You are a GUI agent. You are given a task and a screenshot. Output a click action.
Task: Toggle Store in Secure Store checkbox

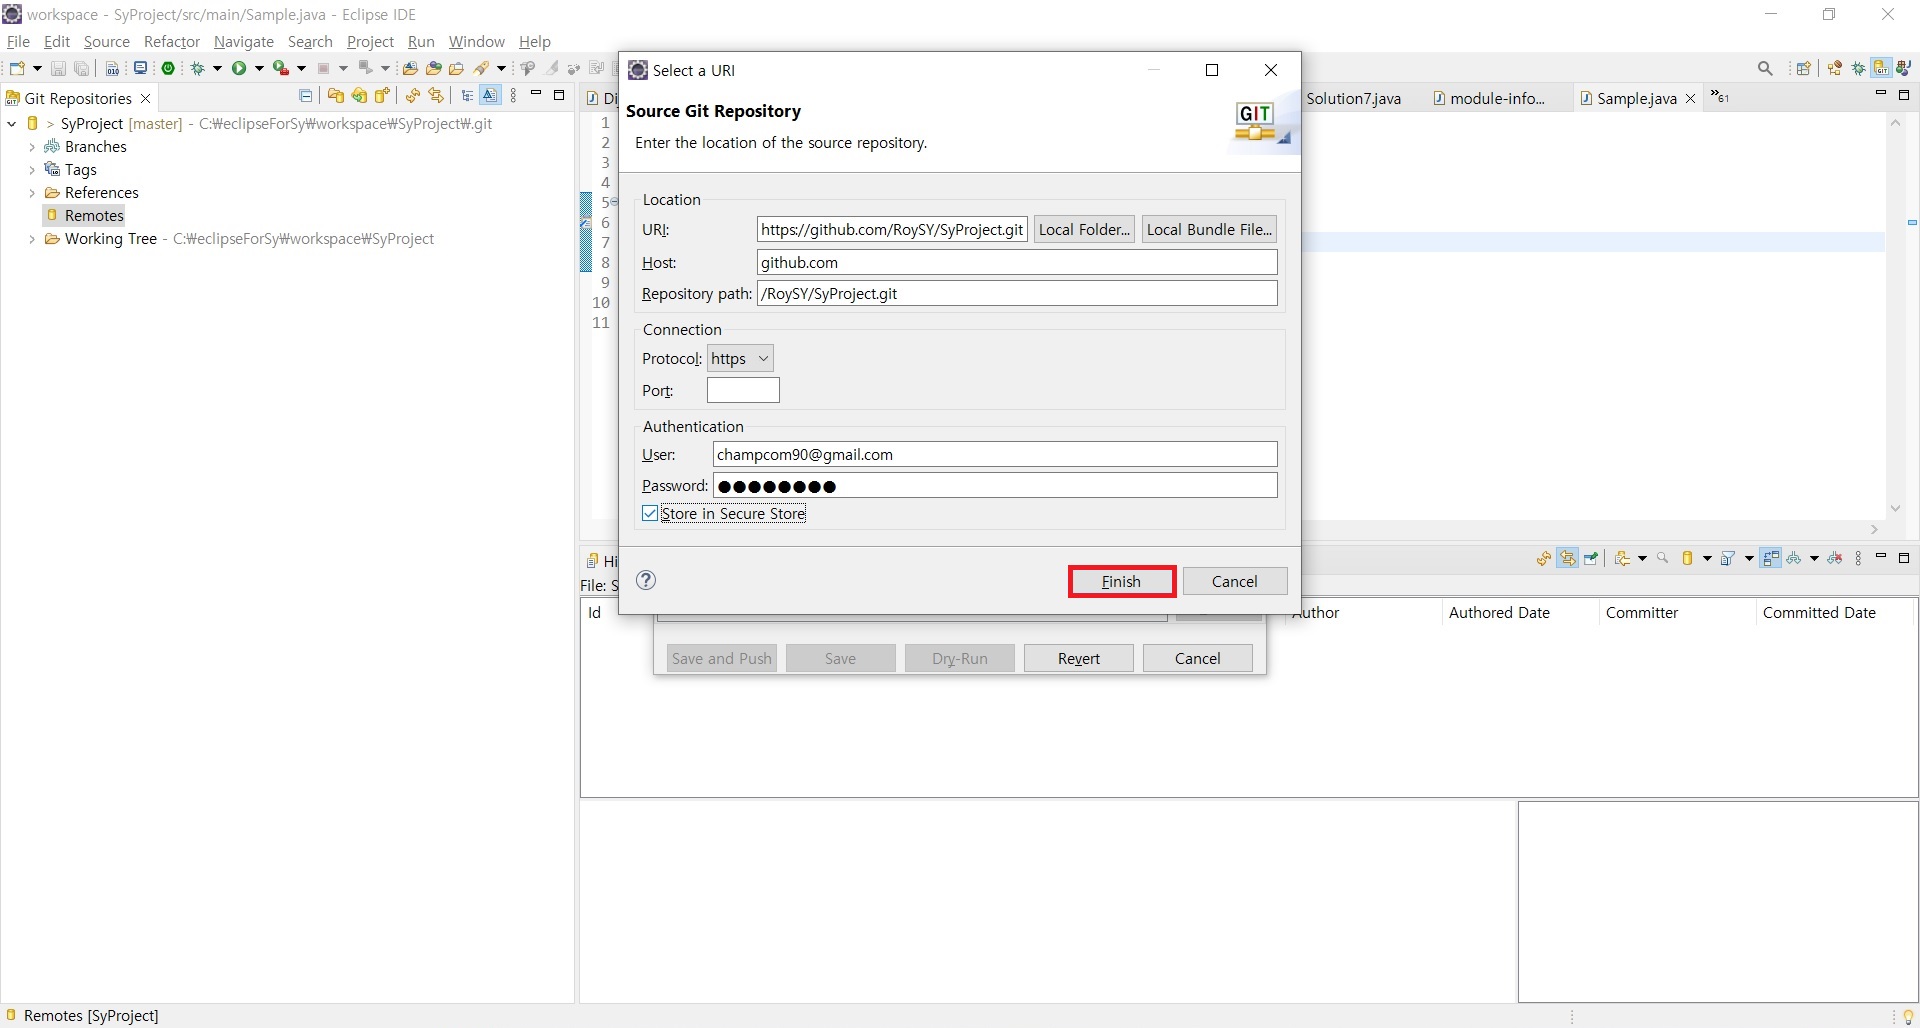pos(650,513)
